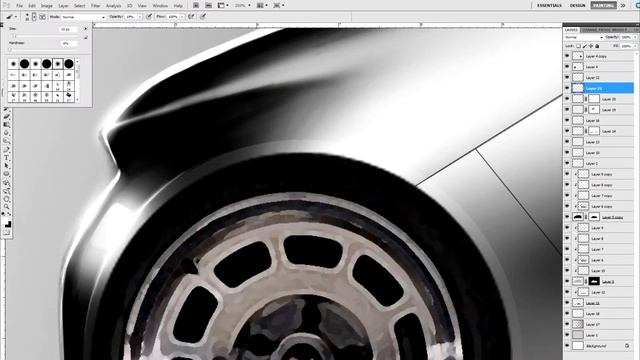Select the Zoom tool in the toolbox
This screenshot has width=640, height=360.
click(7, 207)
